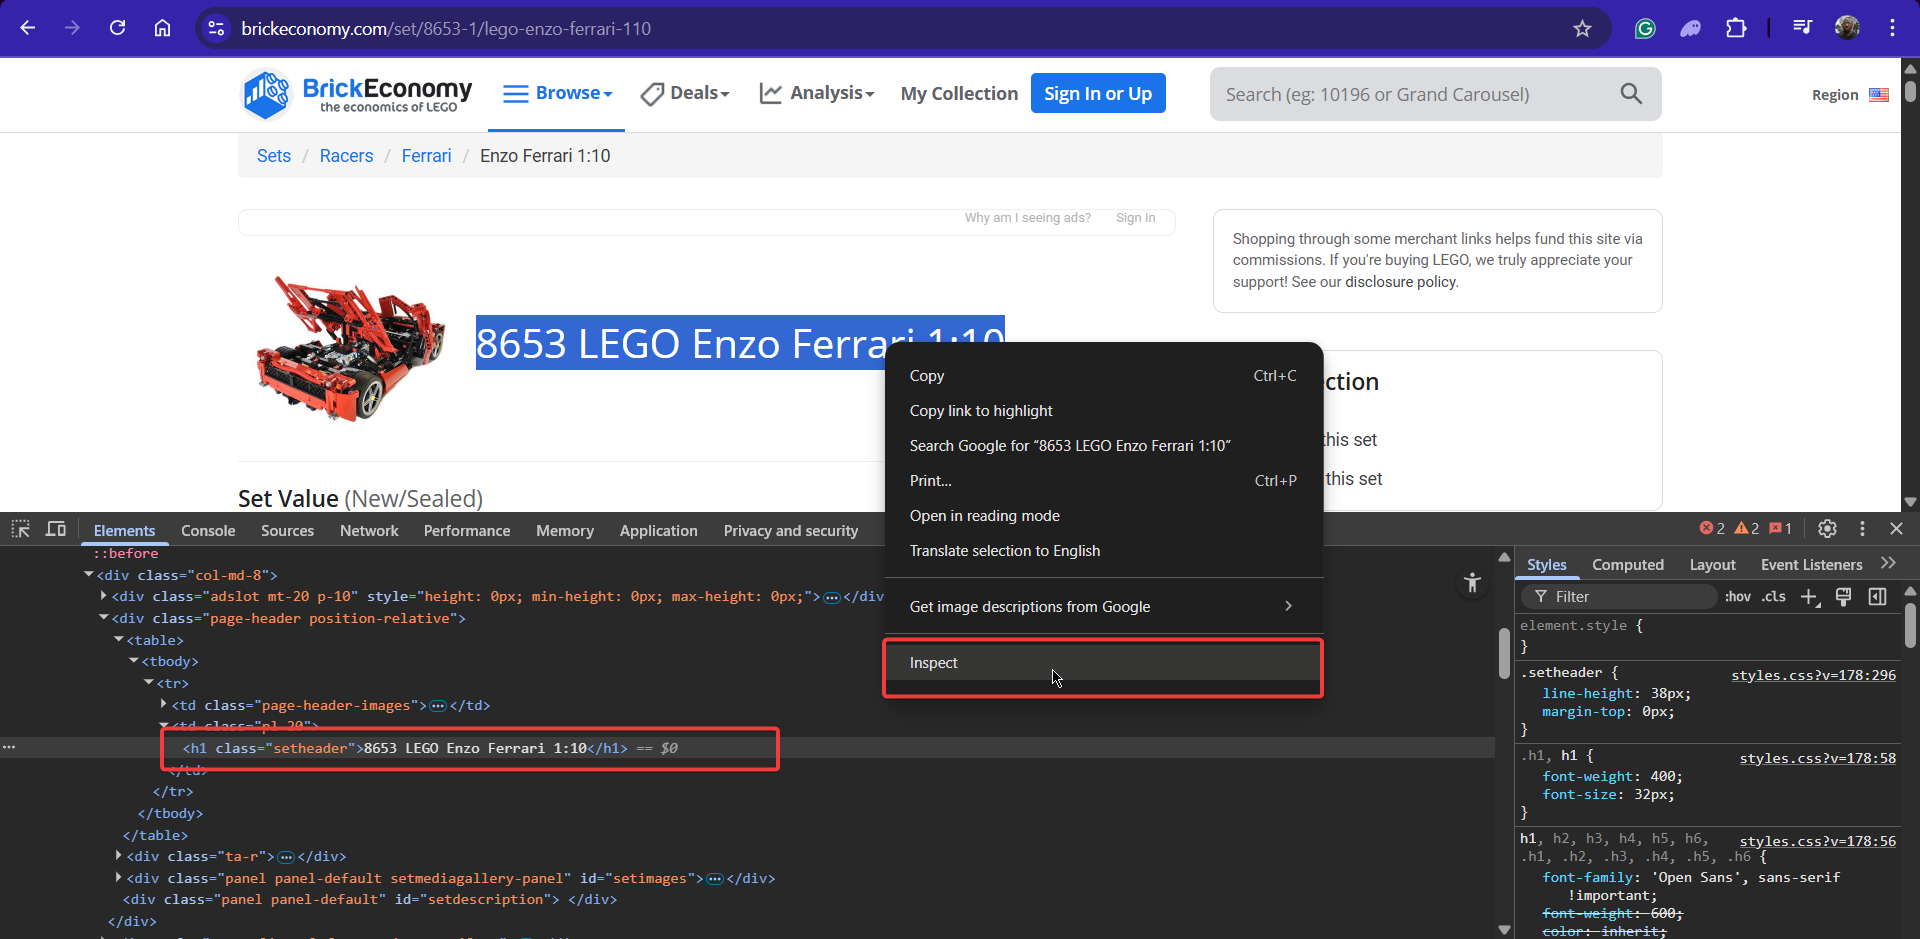Open the DevTools three-dot customize menu
The height and width of the screenshot is (939, 1920).
tap(1862, 529)
